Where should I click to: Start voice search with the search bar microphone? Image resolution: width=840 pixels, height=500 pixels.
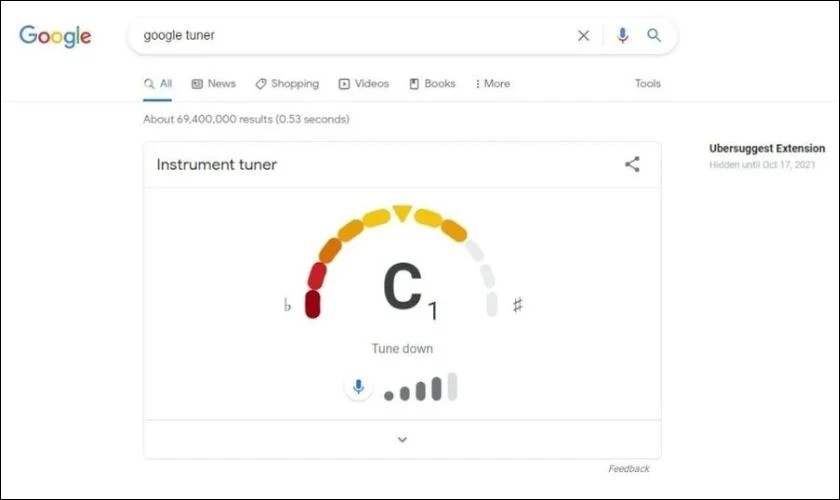[622, 35]
